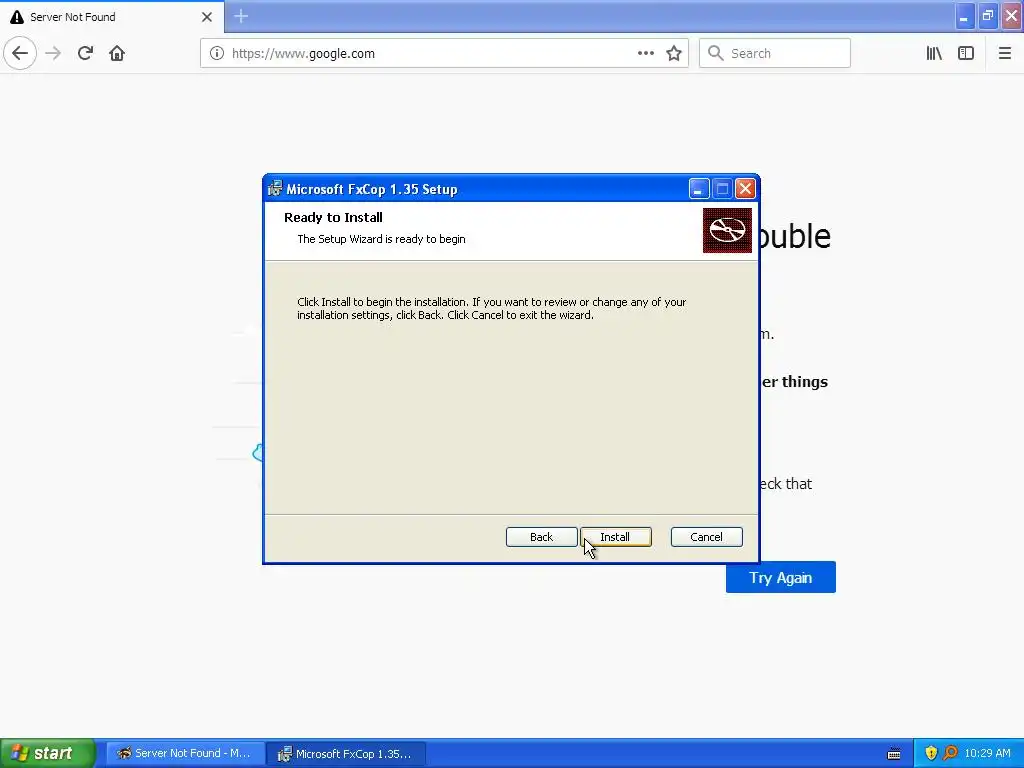
Task: Close the Server Not Found tab
Action: click(206, 17)
